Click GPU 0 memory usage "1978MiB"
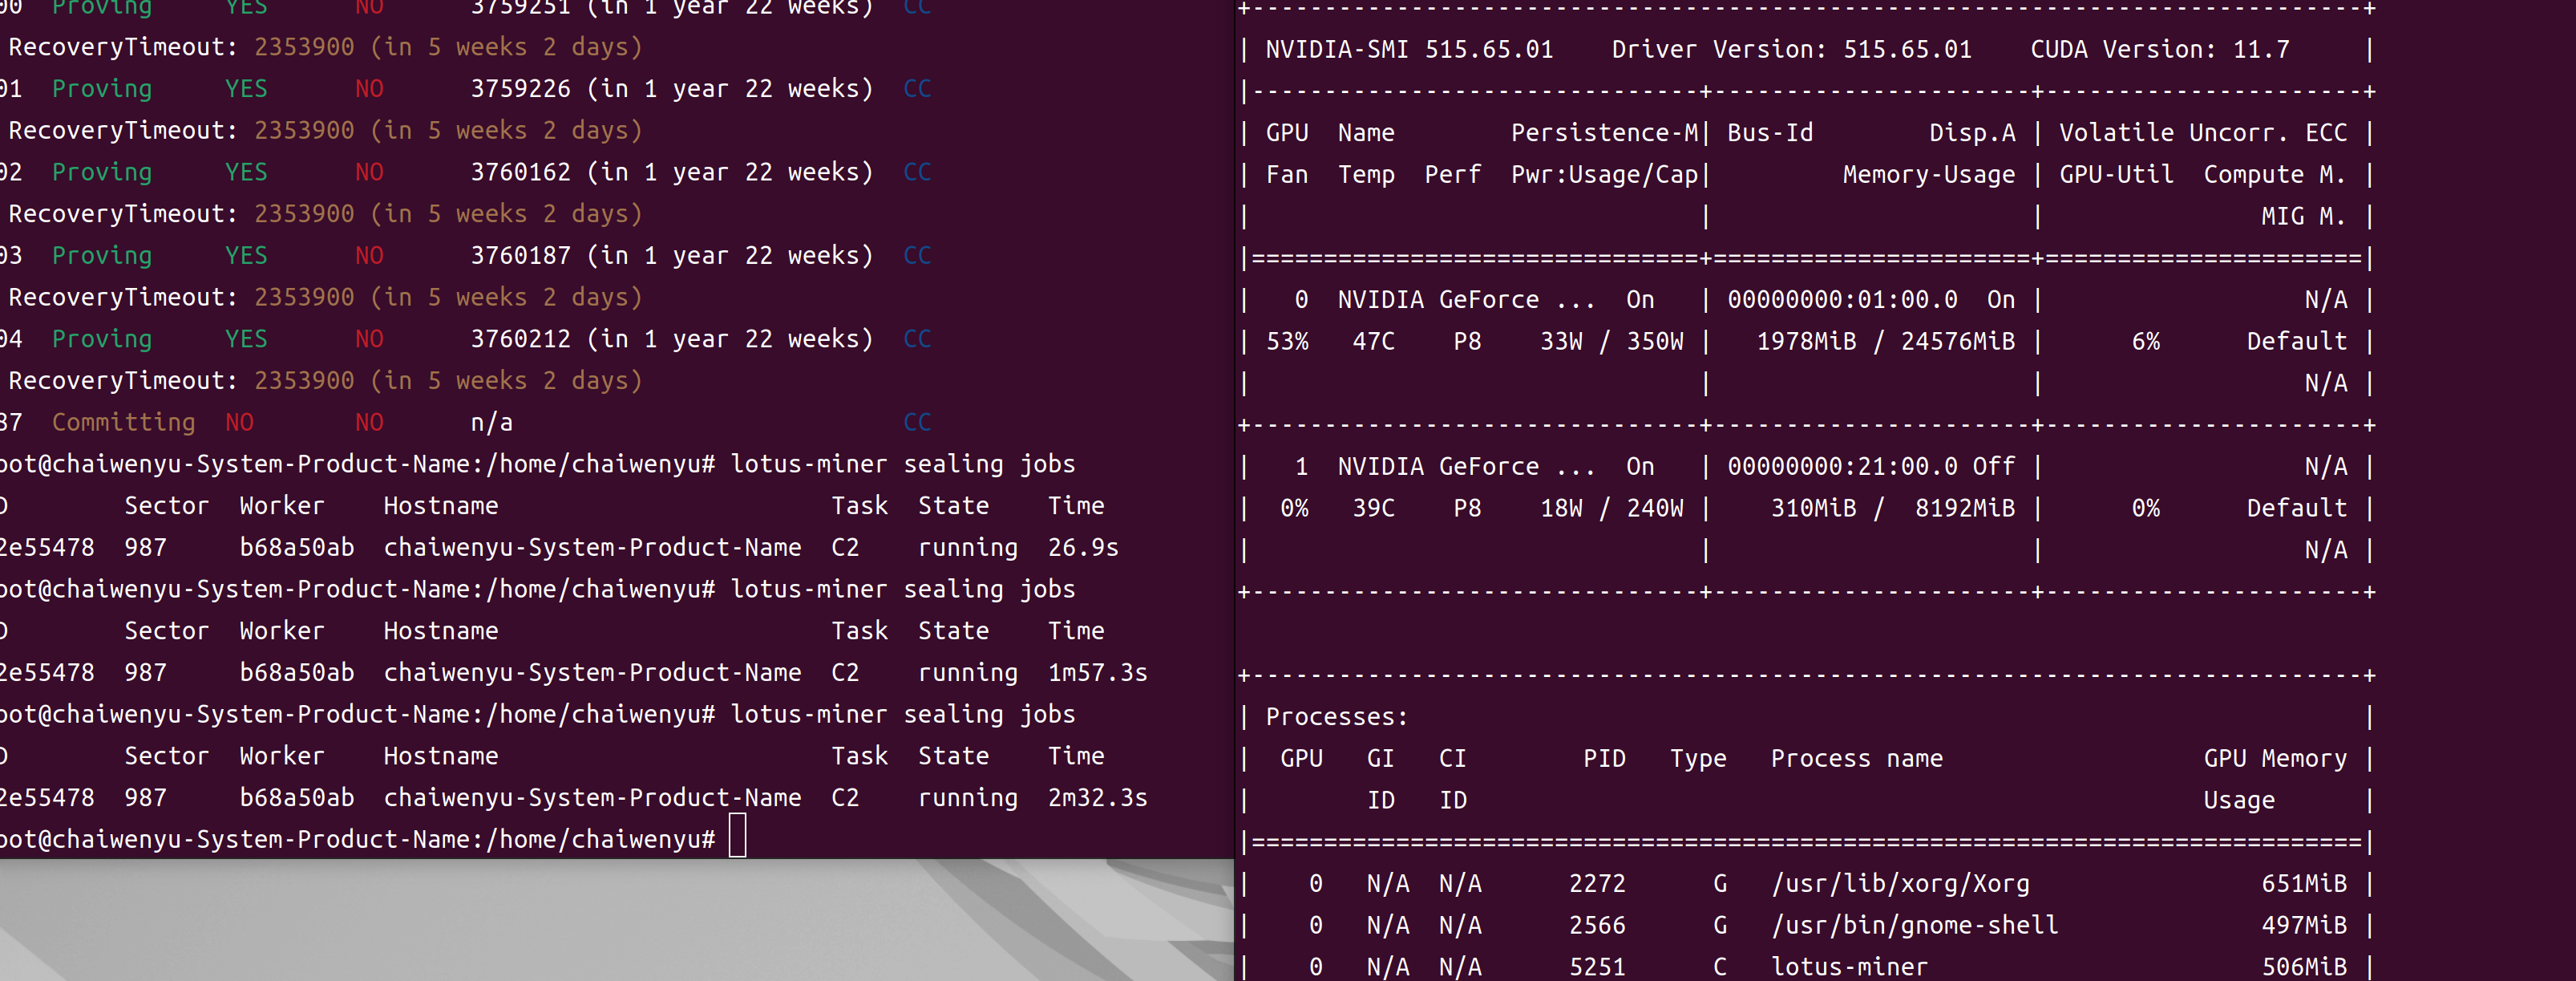 (x=1806, y=341)
